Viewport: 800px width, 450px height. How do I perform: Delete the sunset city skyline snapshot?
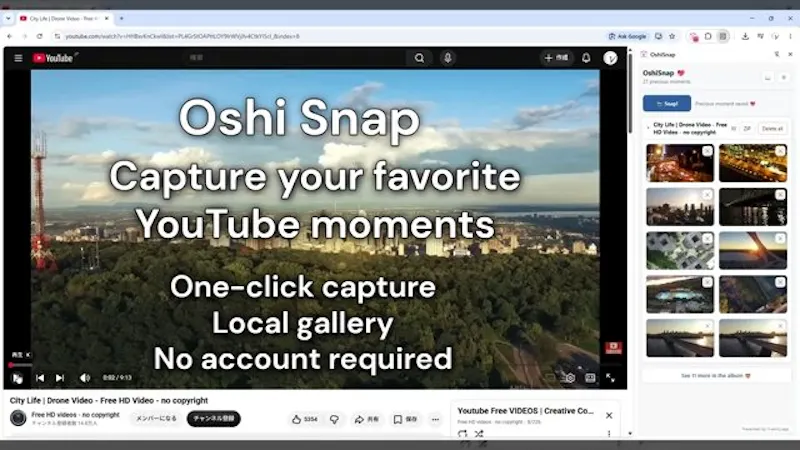pyautogui.click(x=707, y=195)
